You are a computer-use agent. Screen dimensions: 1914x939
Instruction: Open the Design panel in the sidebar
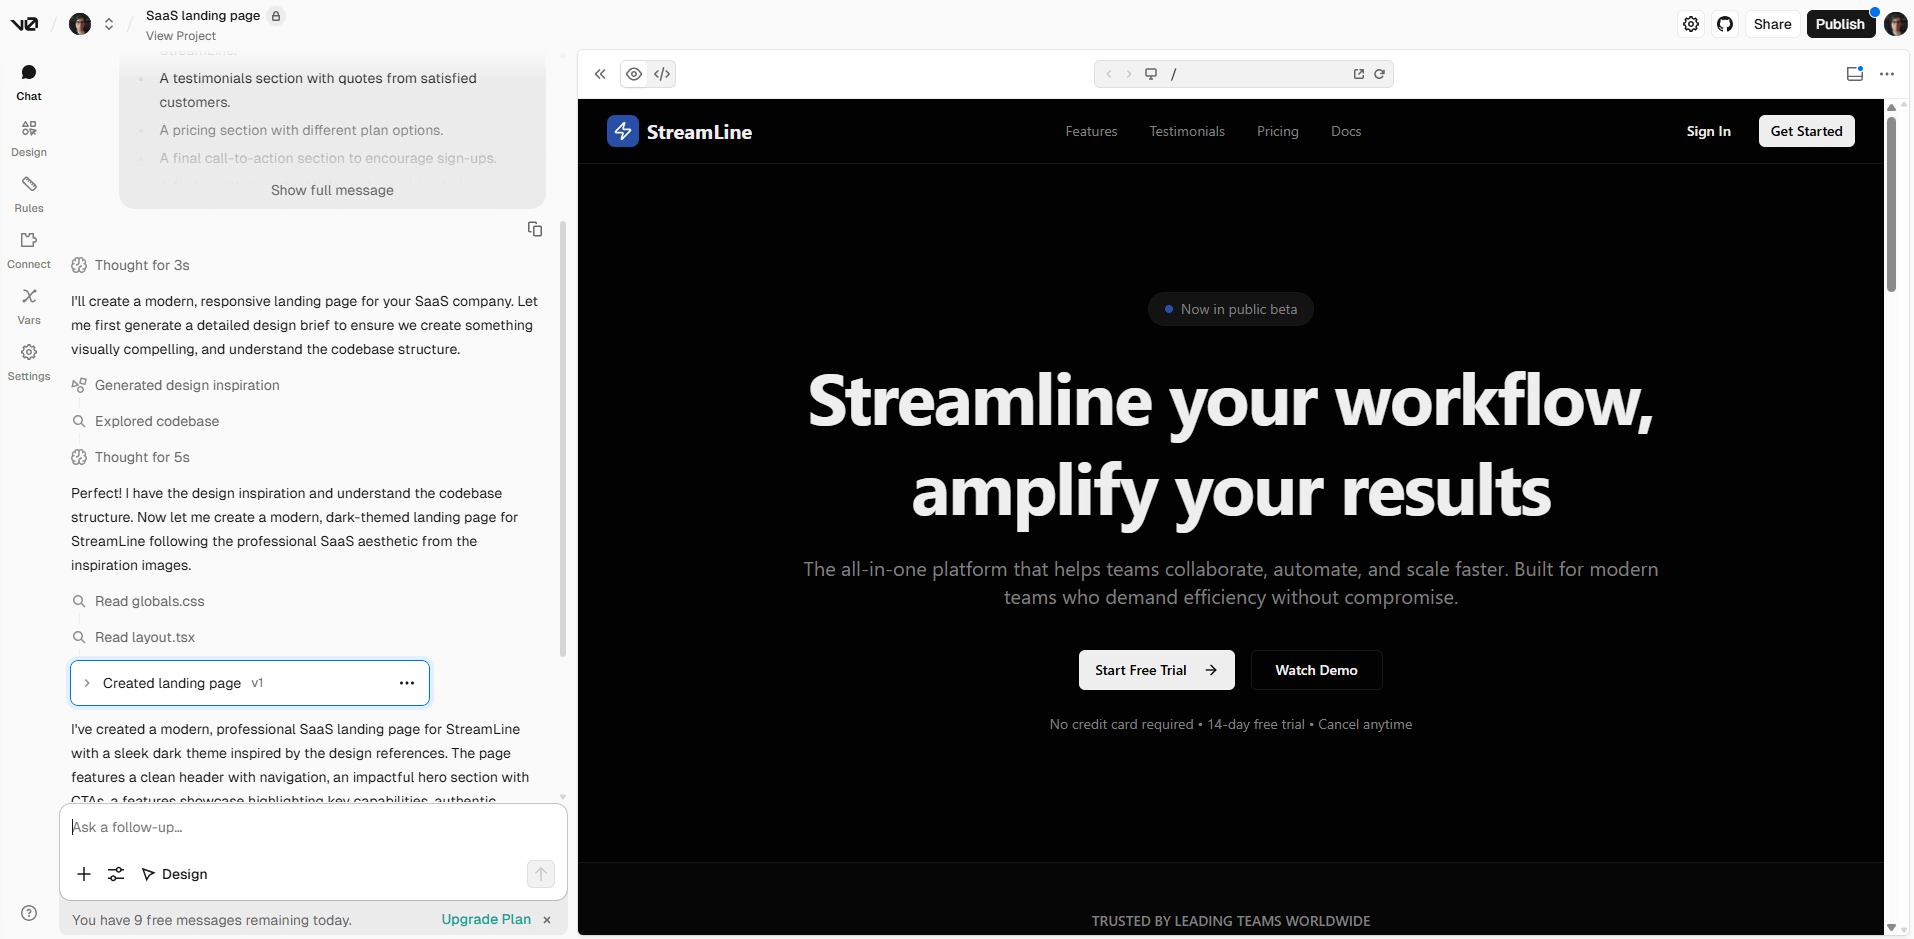28,137
